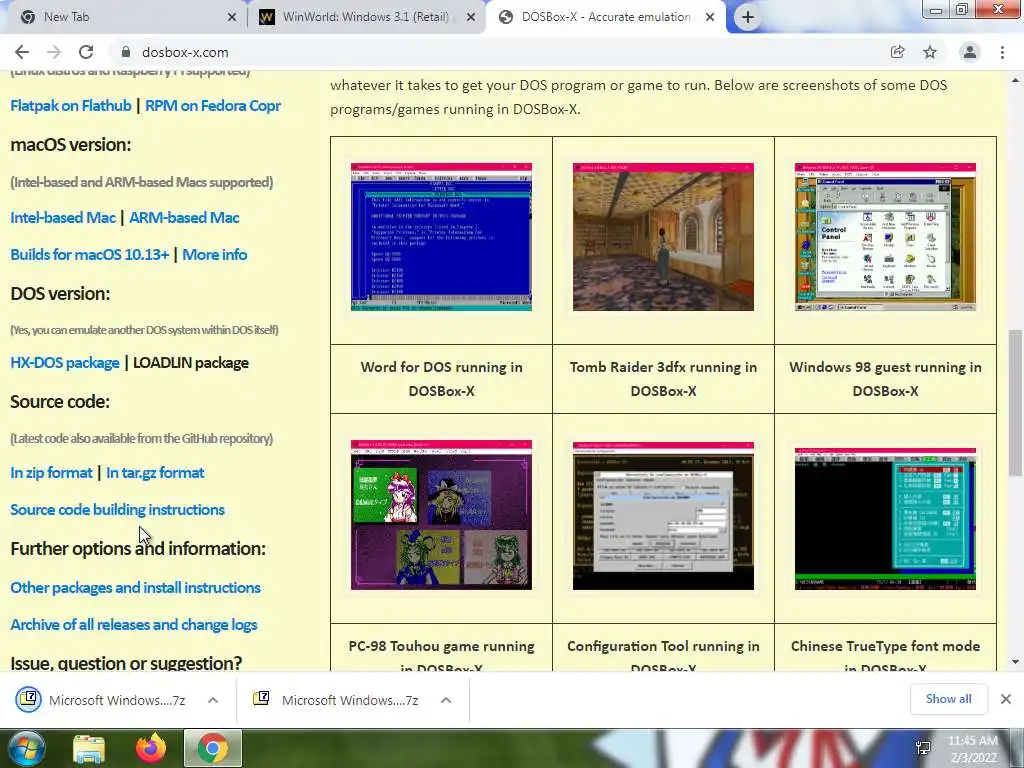Open Source code building instructions link

pyautogui.click(x=118, y=510)
